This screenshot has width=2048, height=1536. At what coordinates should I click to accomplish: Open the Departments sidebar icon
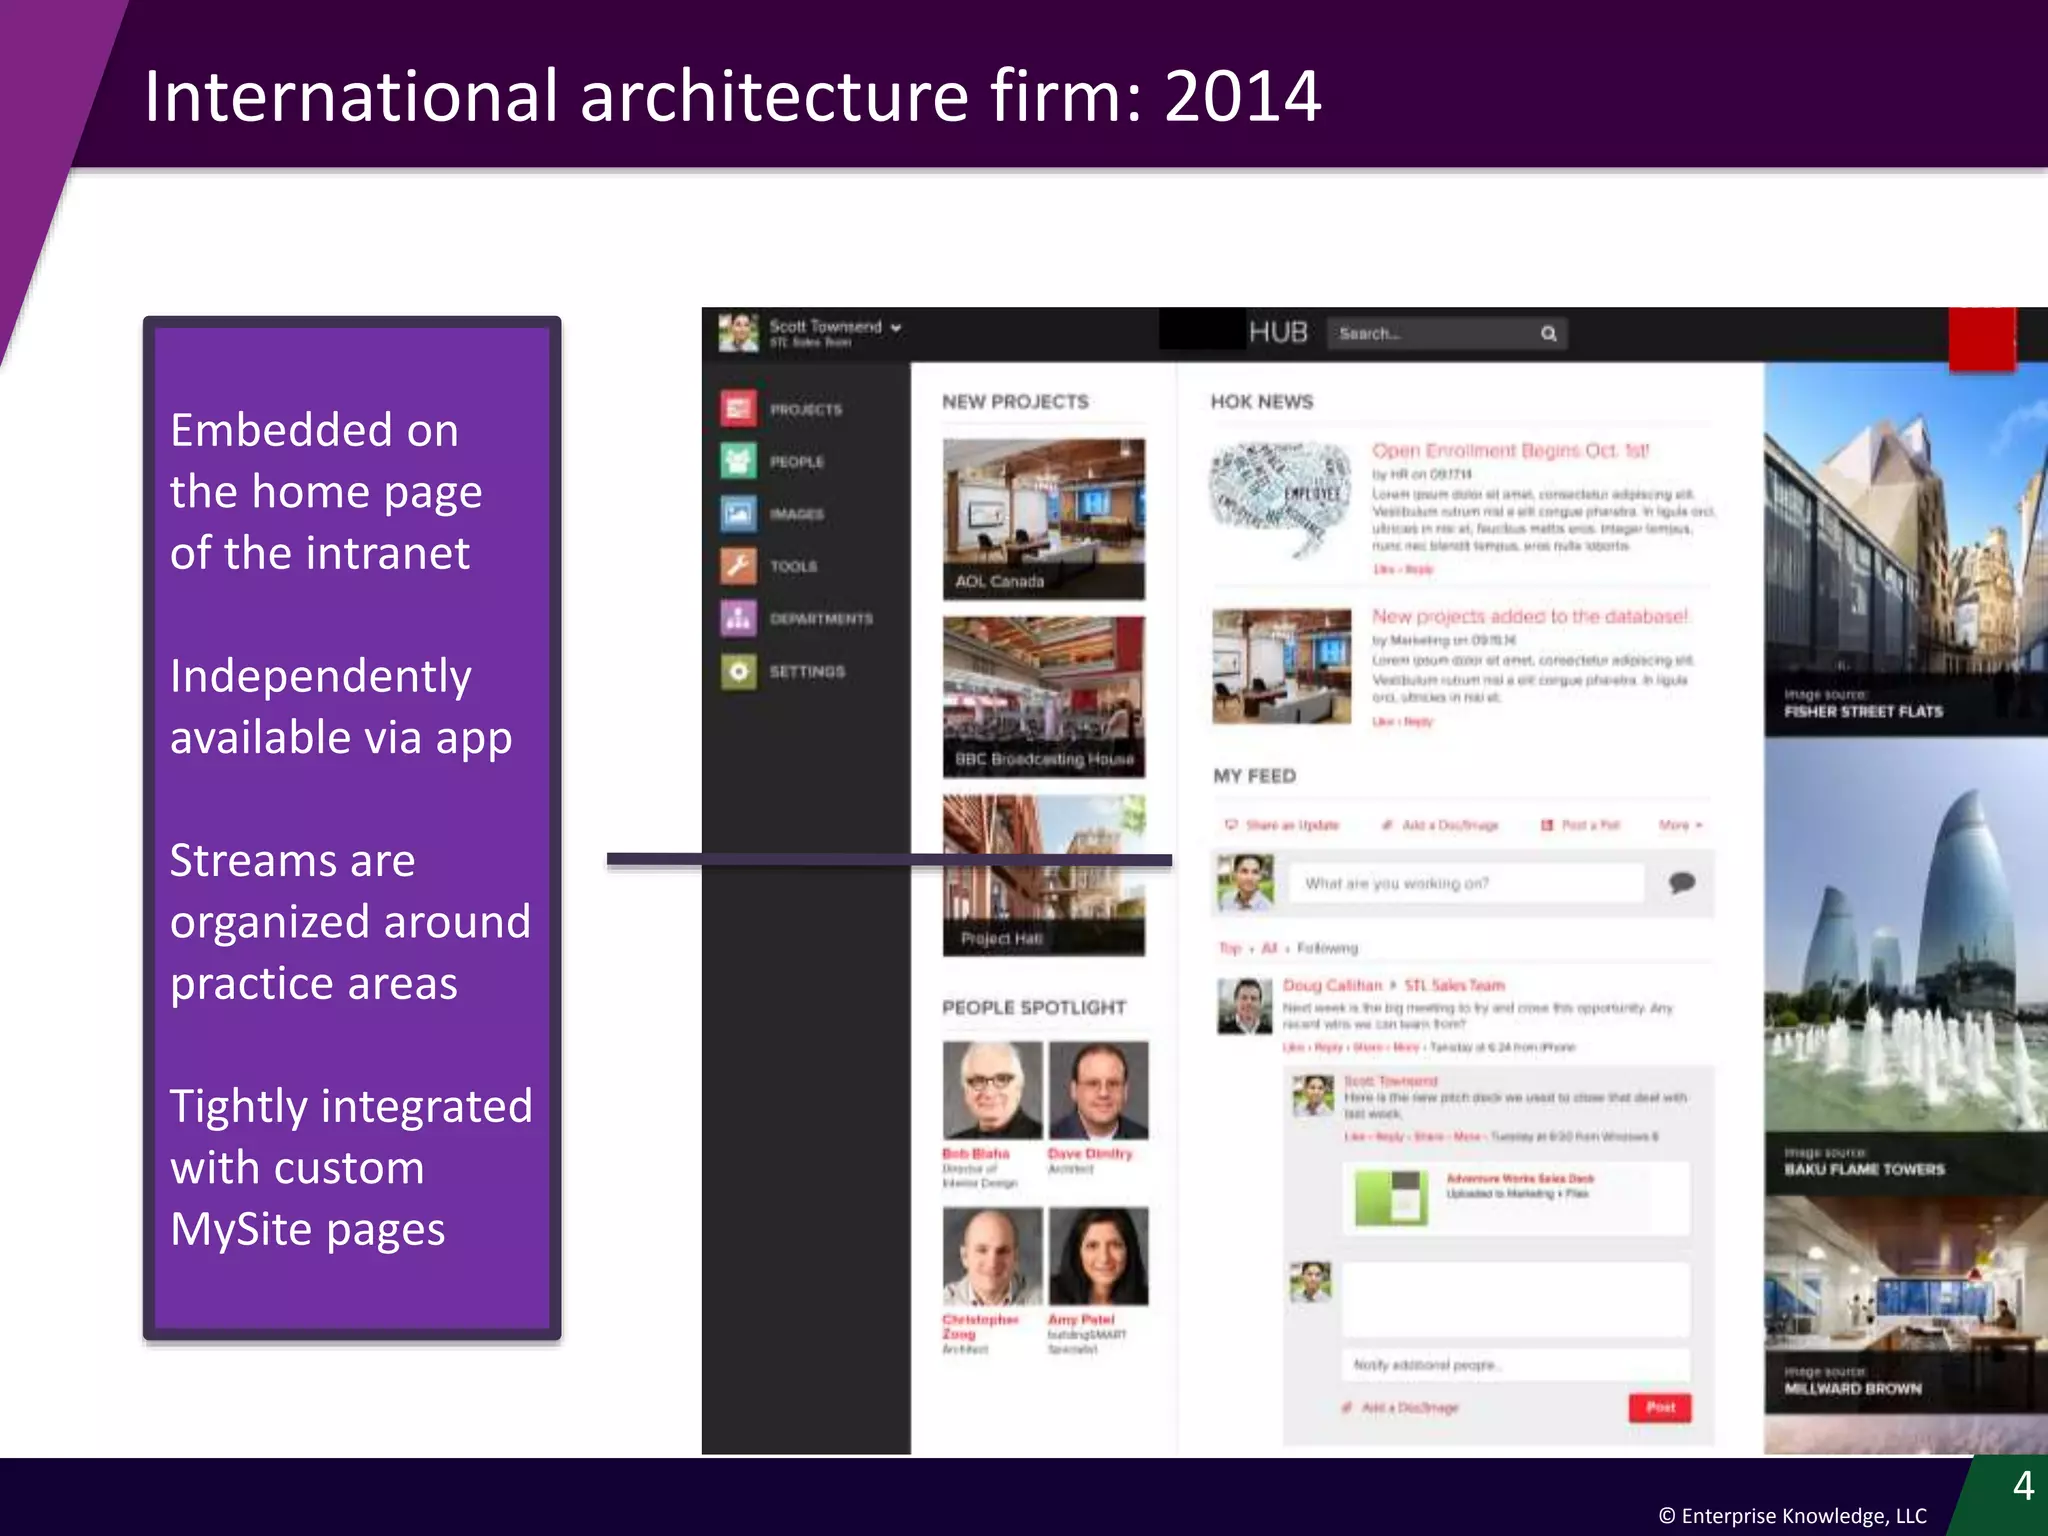[739, 618]
